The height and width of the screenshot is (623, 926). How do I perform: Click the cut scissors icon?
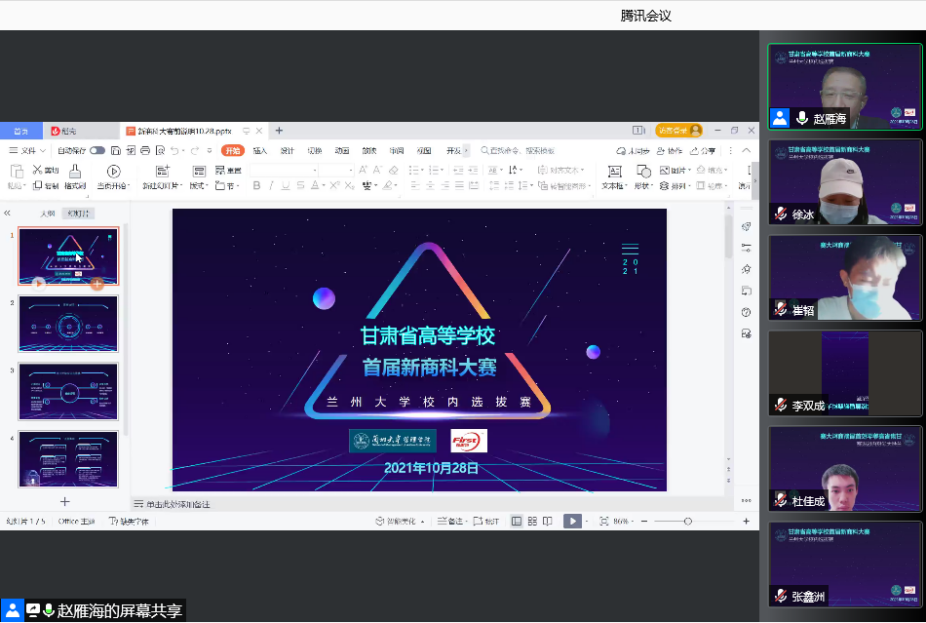[x=38, y=170]
